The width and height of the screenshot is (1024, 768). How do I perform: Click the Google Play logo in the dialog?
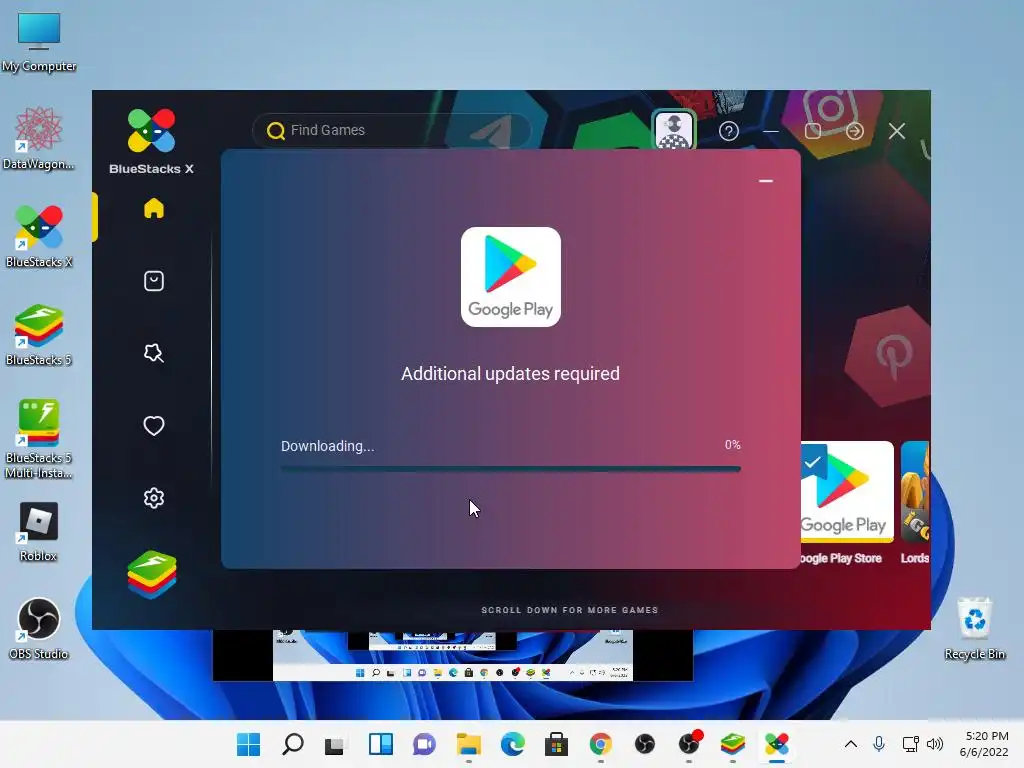click(511, 277)
